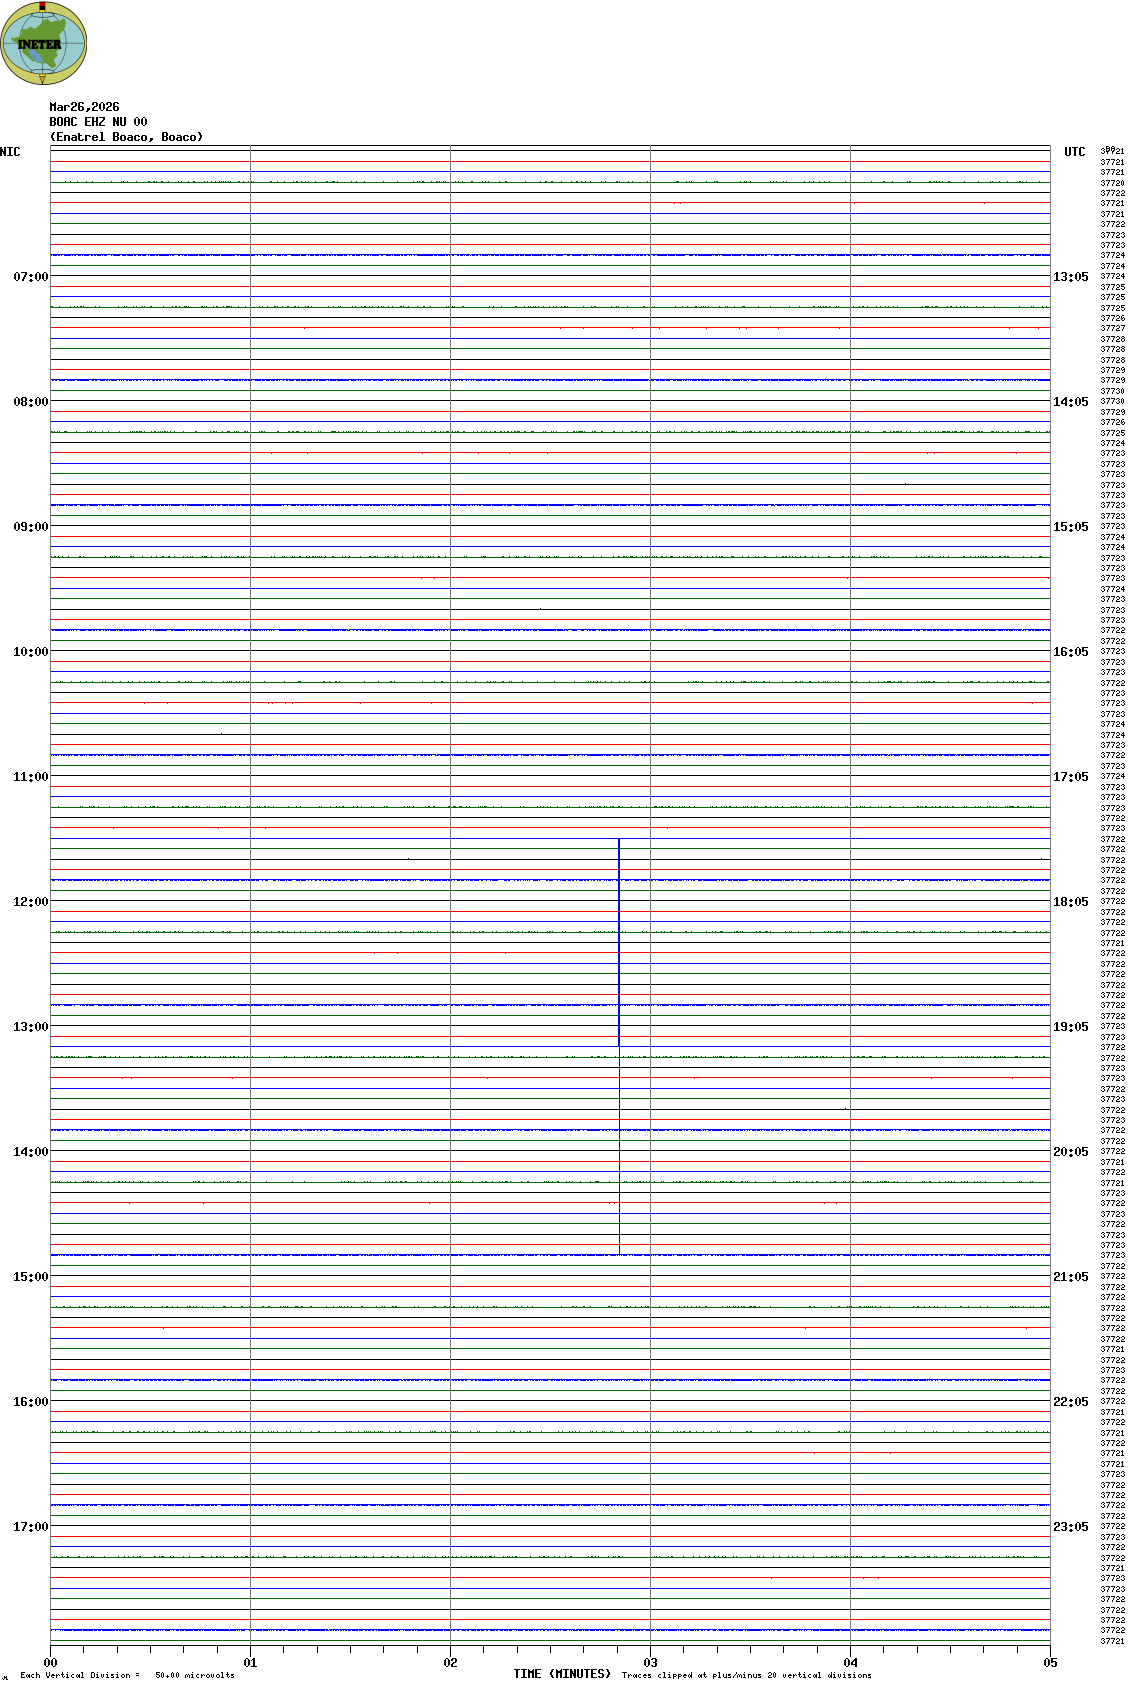This screenshot has height=1689, width=1130.
Task: Select the 05 minute axis tick label
Action: tap(1050, 1663)
